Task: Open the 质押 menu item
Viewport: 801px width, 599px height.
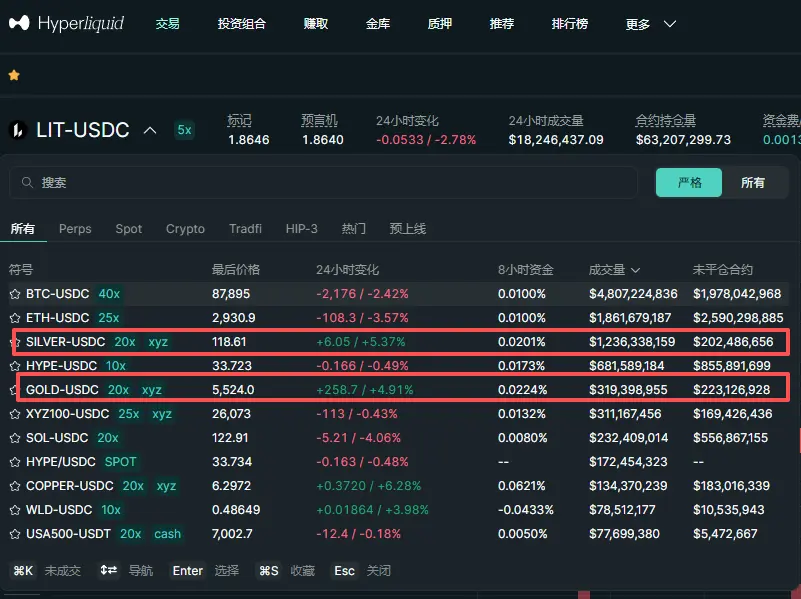Action: tap(440, 23)
